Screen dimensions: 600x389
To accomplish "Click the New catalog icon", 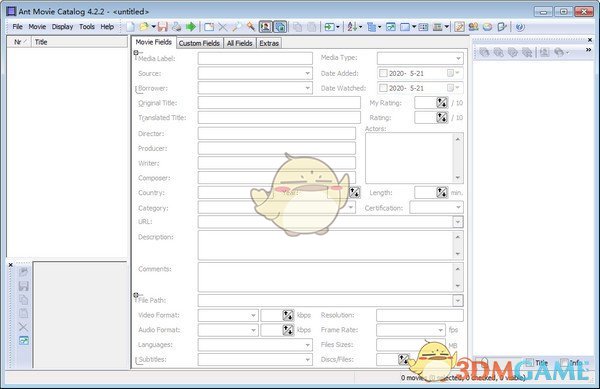I will point(130,27).
